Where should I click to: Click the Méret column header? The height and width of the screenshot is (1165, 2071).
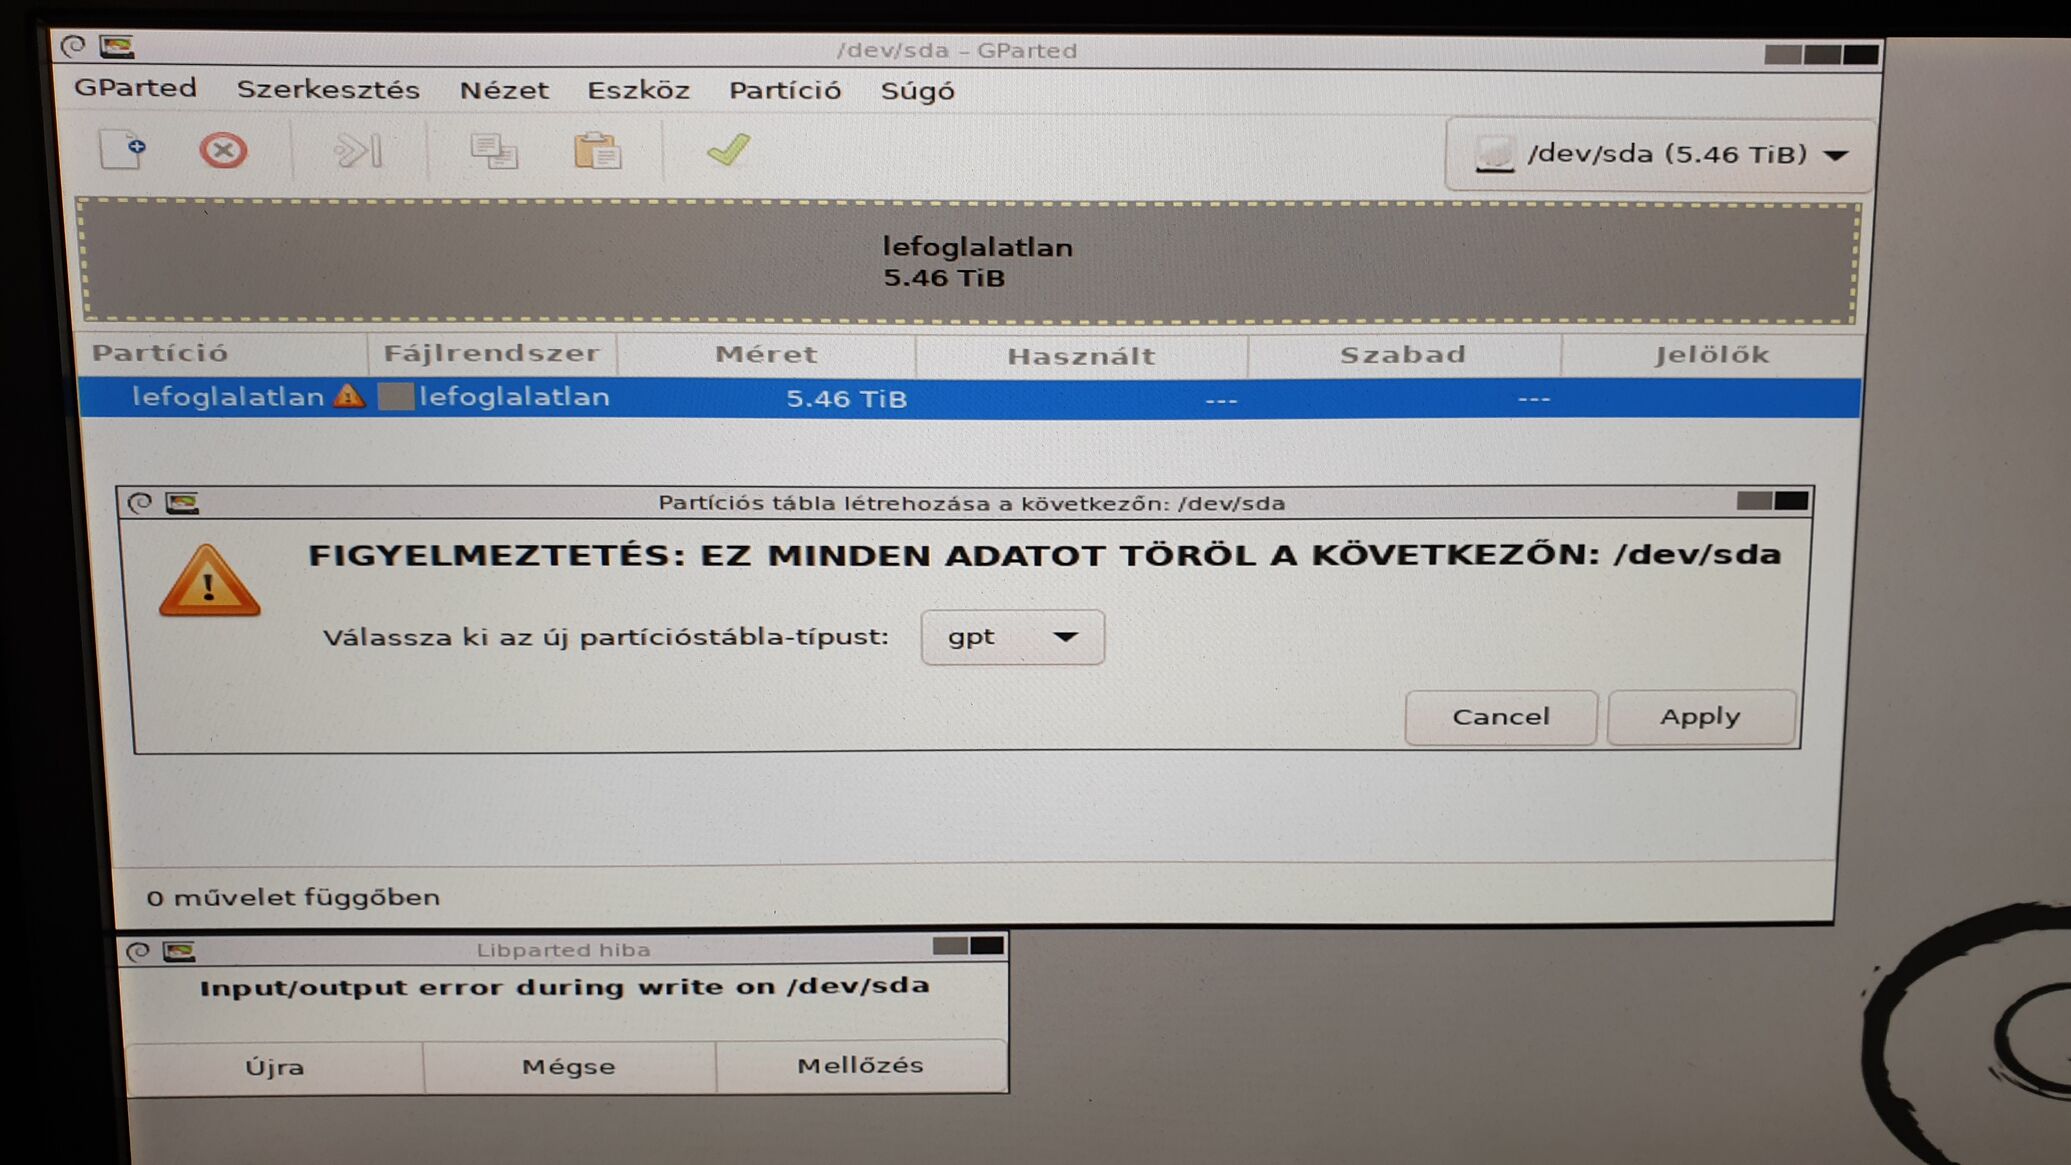tap(766, 354)
